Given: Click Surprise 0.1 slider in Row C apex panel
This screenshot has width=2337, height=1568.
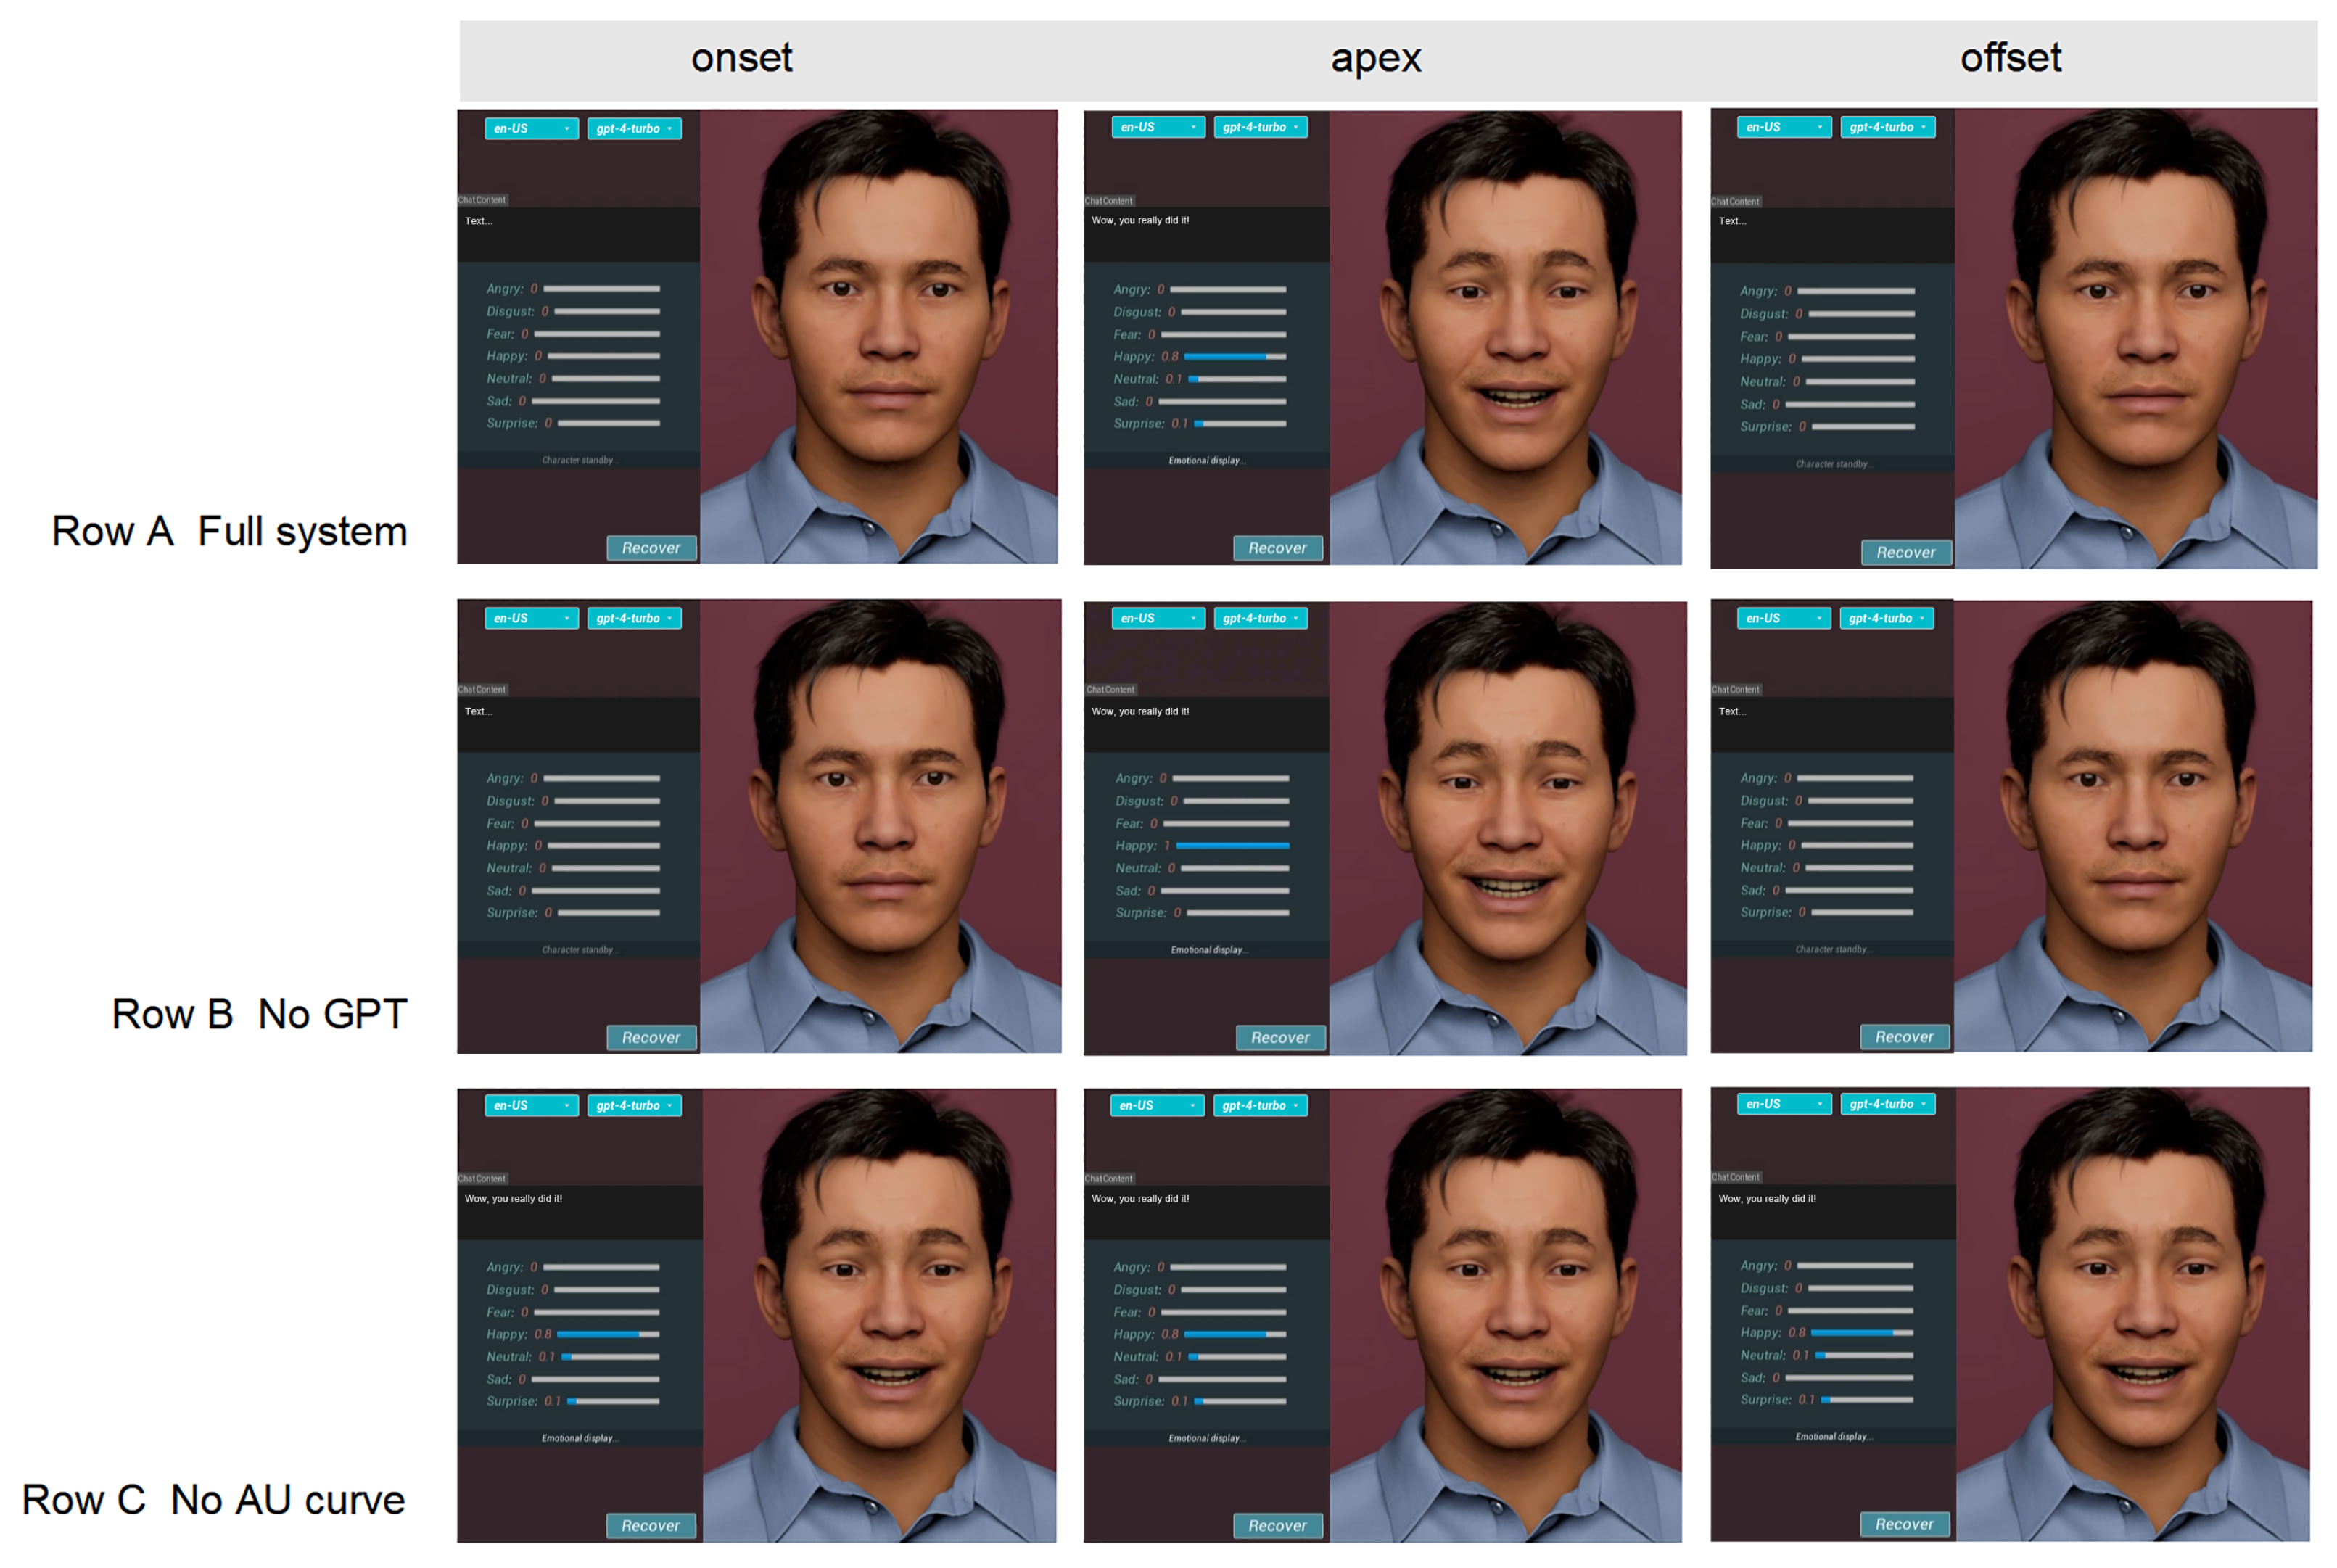Looking at the screenshot, I should point(1239,1402).
